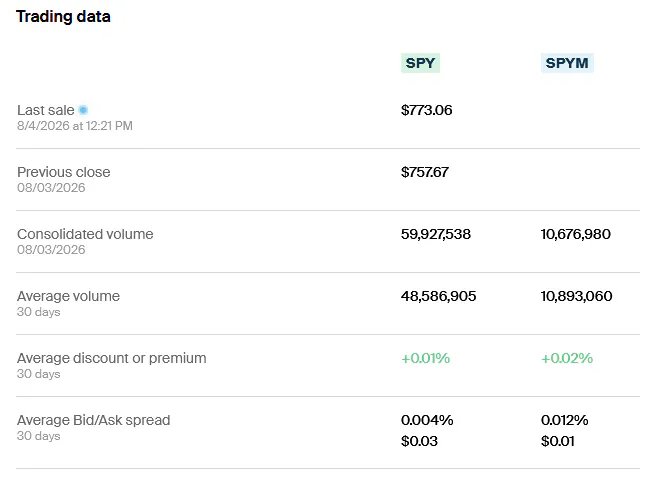Click the Last sale label
The image size is (653, 478).
[x=46, y=110]
